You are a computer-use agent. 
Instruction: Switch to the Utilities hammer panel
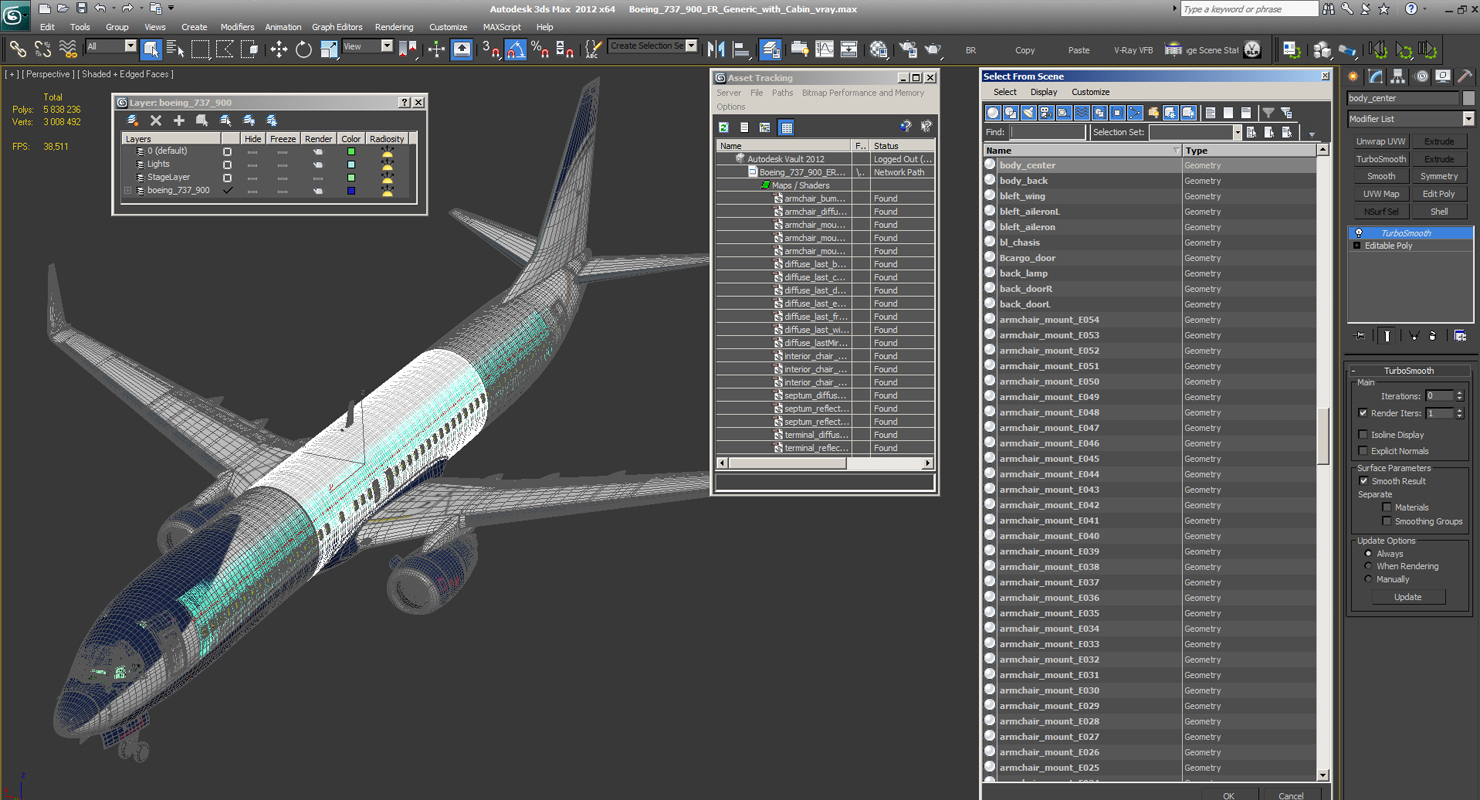tap(1464, 76)
